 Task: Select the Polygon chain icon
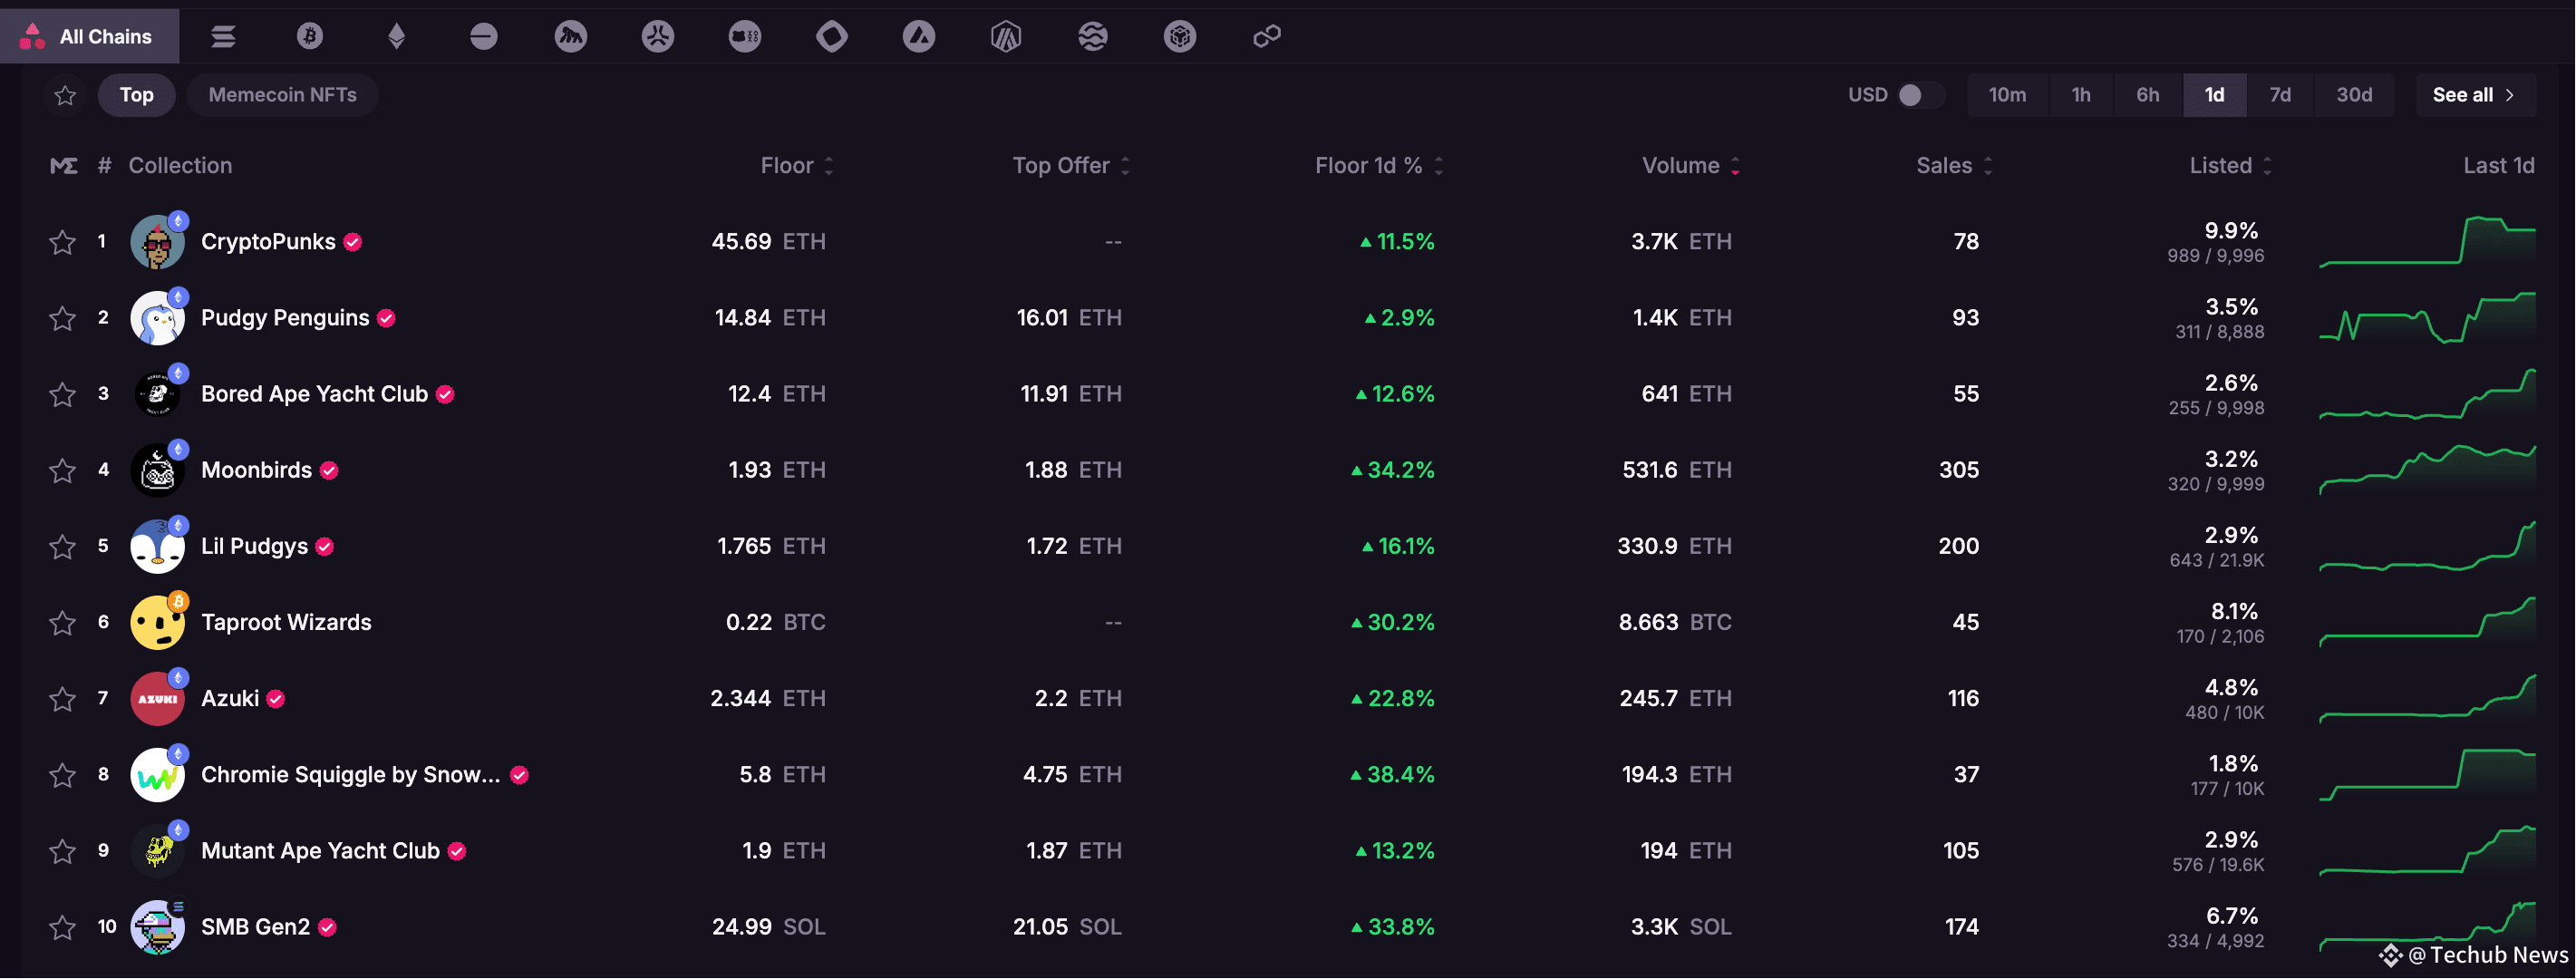coord(1267,37)
